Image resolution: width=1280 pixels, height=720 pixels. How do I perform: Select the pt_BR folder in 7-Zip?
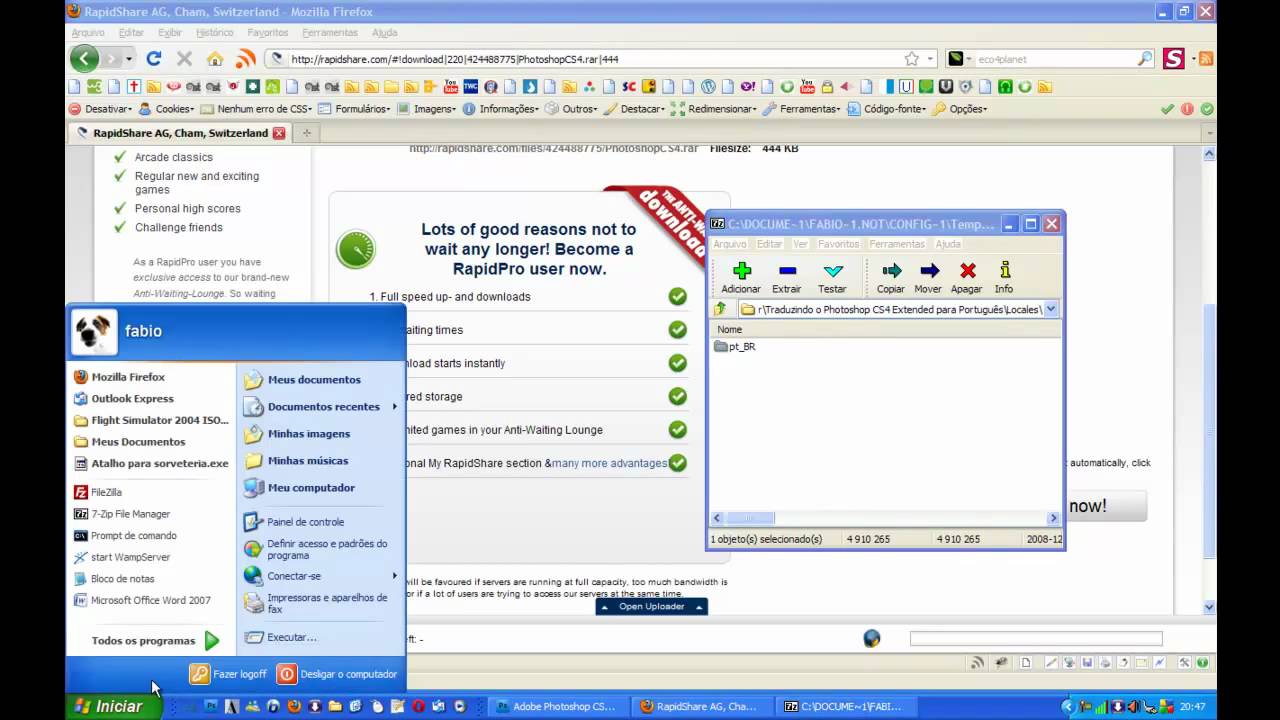coord(735,347)
